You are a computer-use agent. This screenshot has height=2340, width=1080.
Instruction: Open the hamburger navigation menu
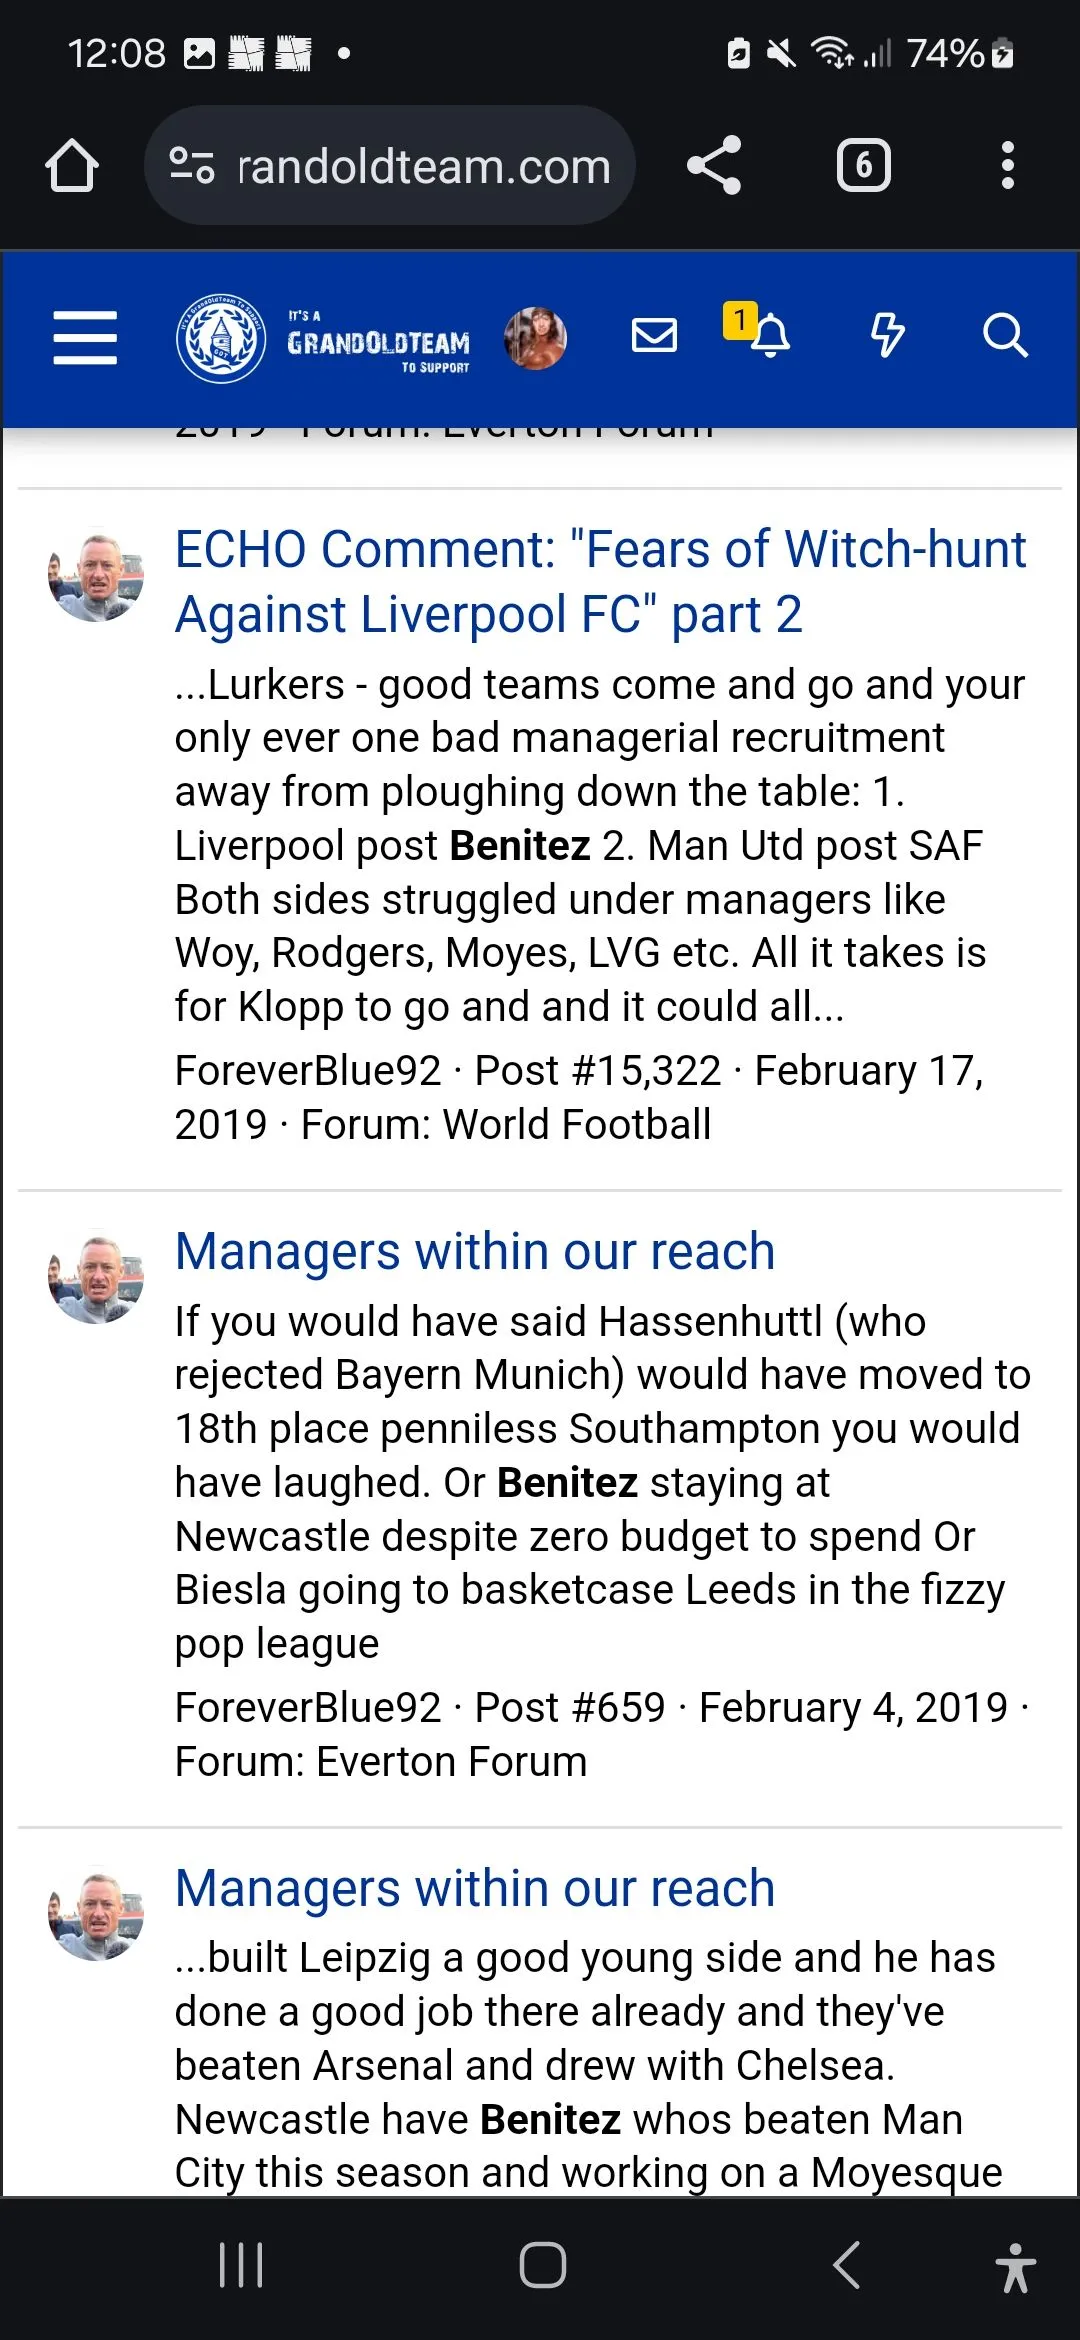85,337
